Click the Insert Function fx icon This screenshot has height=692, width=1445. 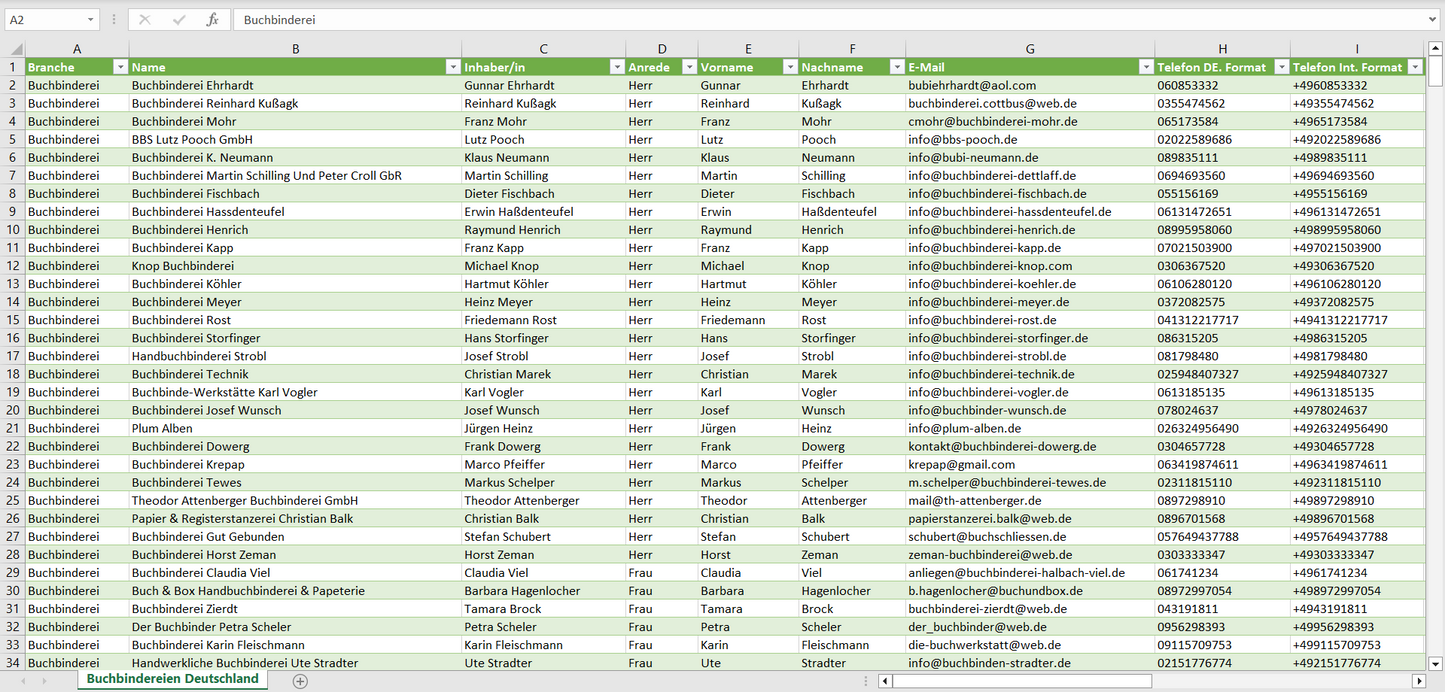click(212, 20)
